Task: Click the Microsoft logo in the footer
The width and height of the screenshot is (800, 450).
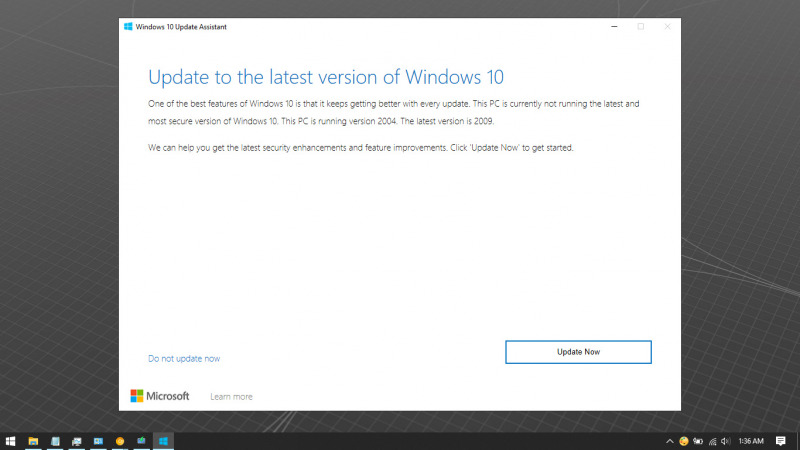Action: [x=160, y=396]
